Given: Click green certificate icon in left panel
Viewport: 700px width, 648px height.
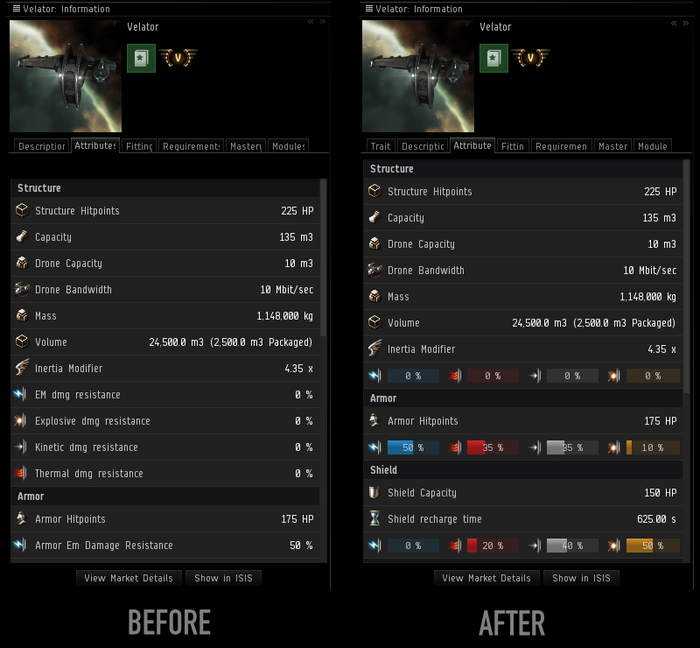Looking at the screenshot, I should coord(141,58).
